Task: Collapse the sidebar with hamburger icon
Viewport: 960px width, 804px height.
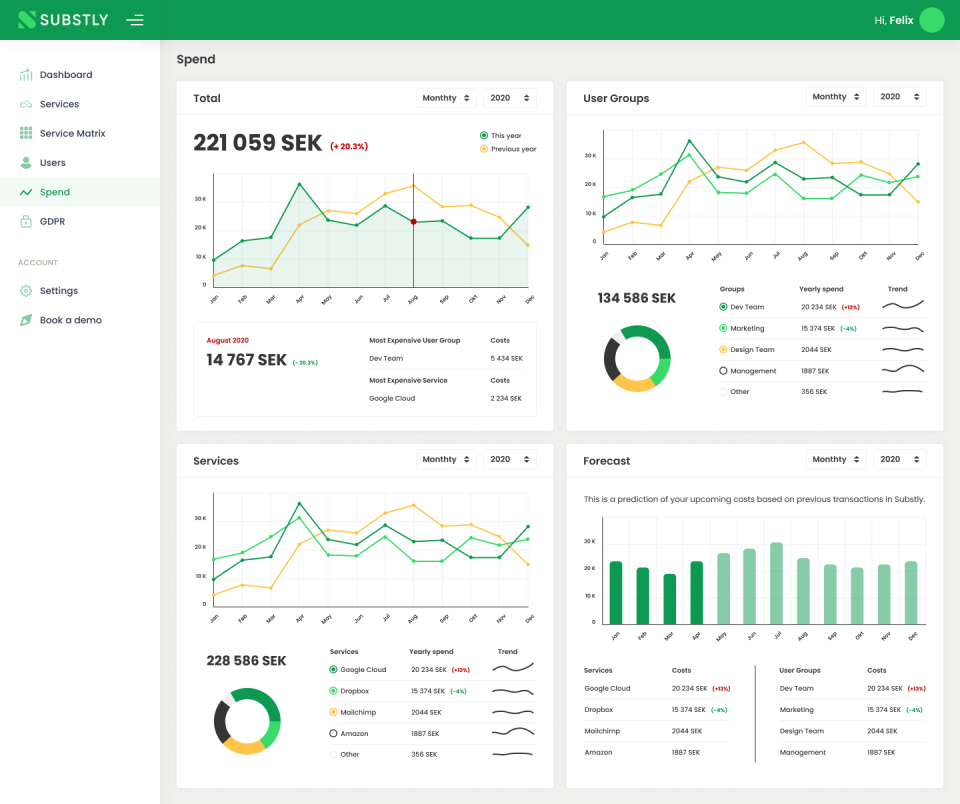Action: (x=135, y=20)
